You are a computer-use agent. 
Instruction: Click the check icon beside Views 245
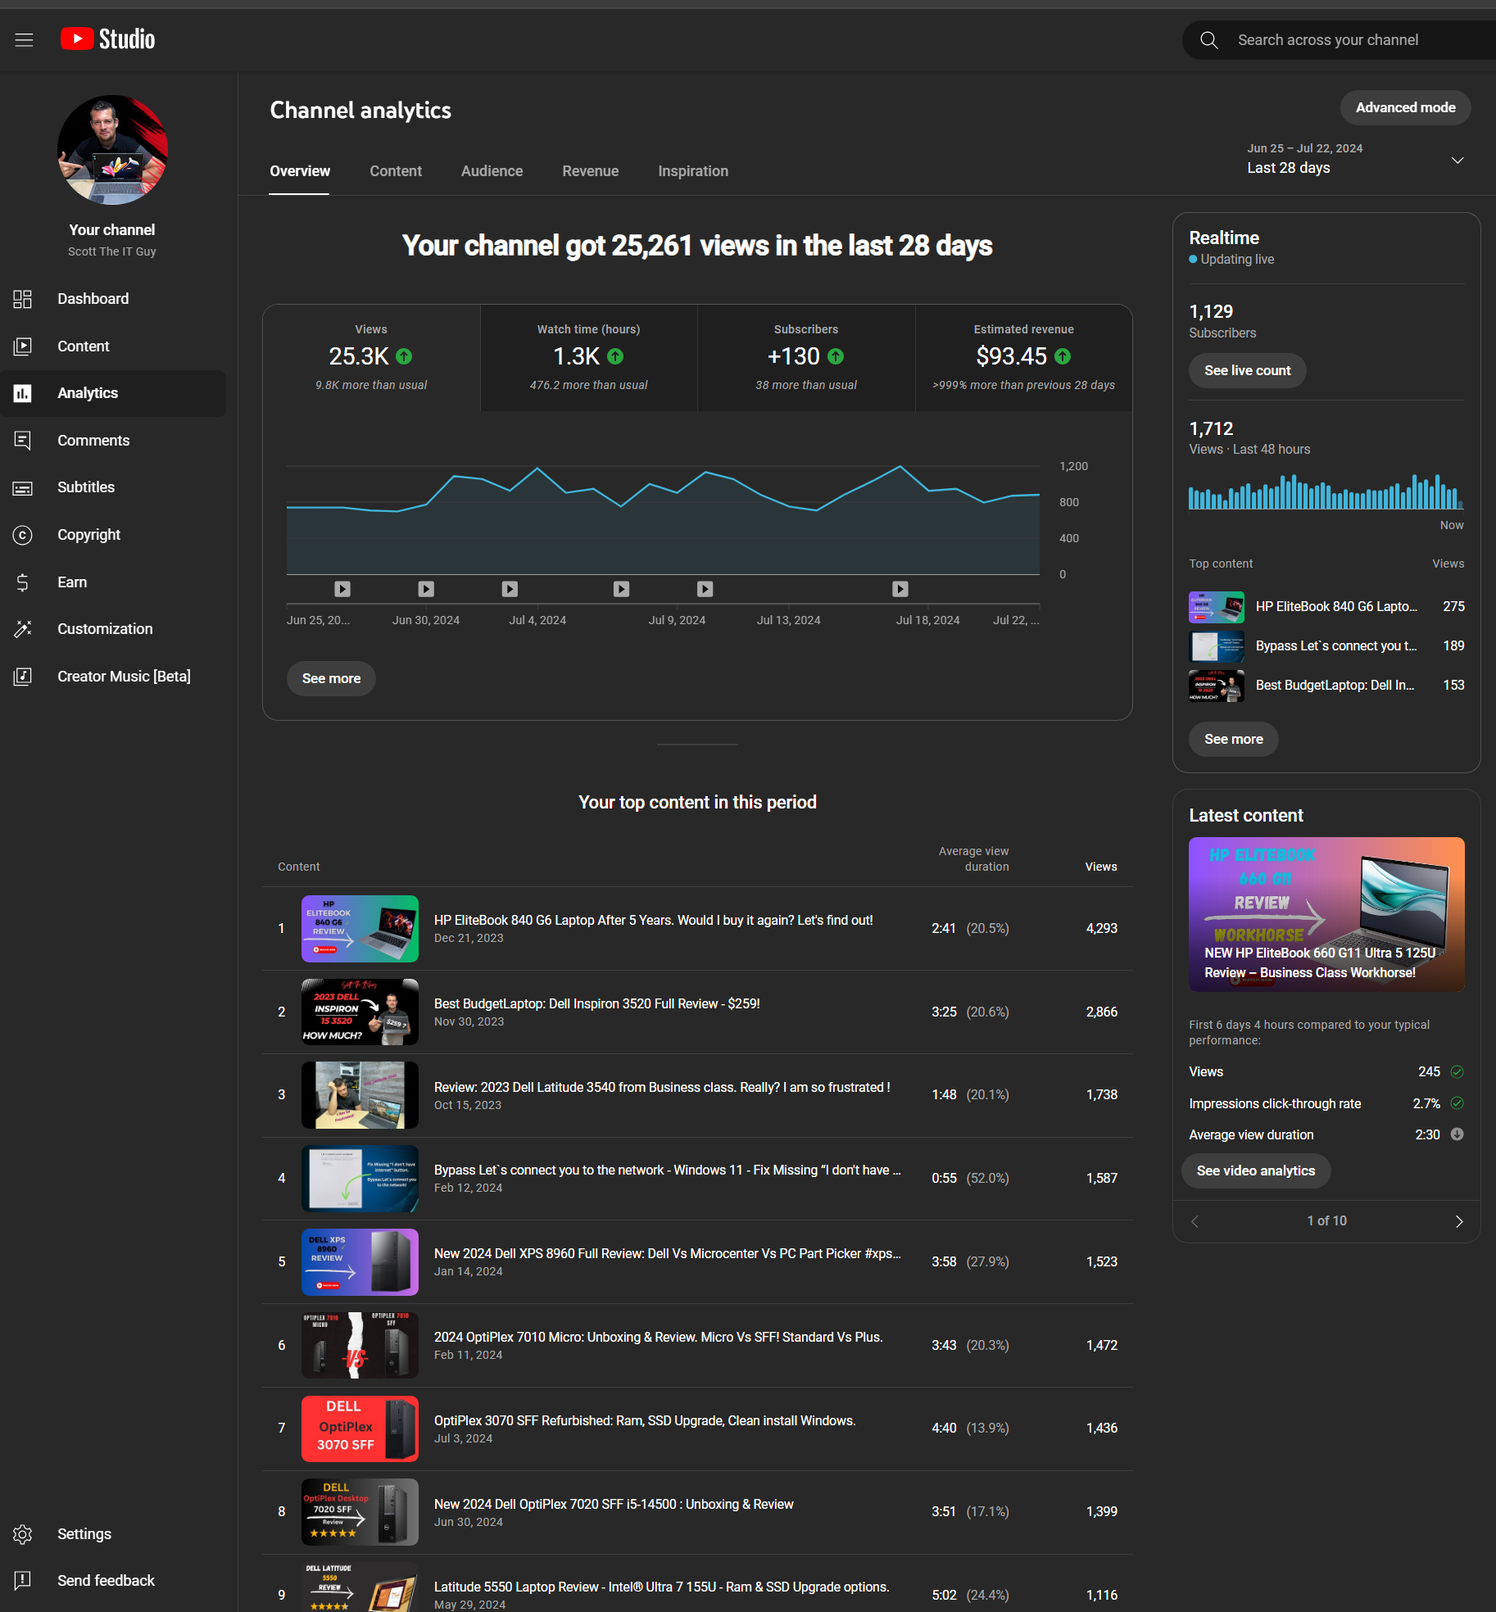pos(1457,1072)
